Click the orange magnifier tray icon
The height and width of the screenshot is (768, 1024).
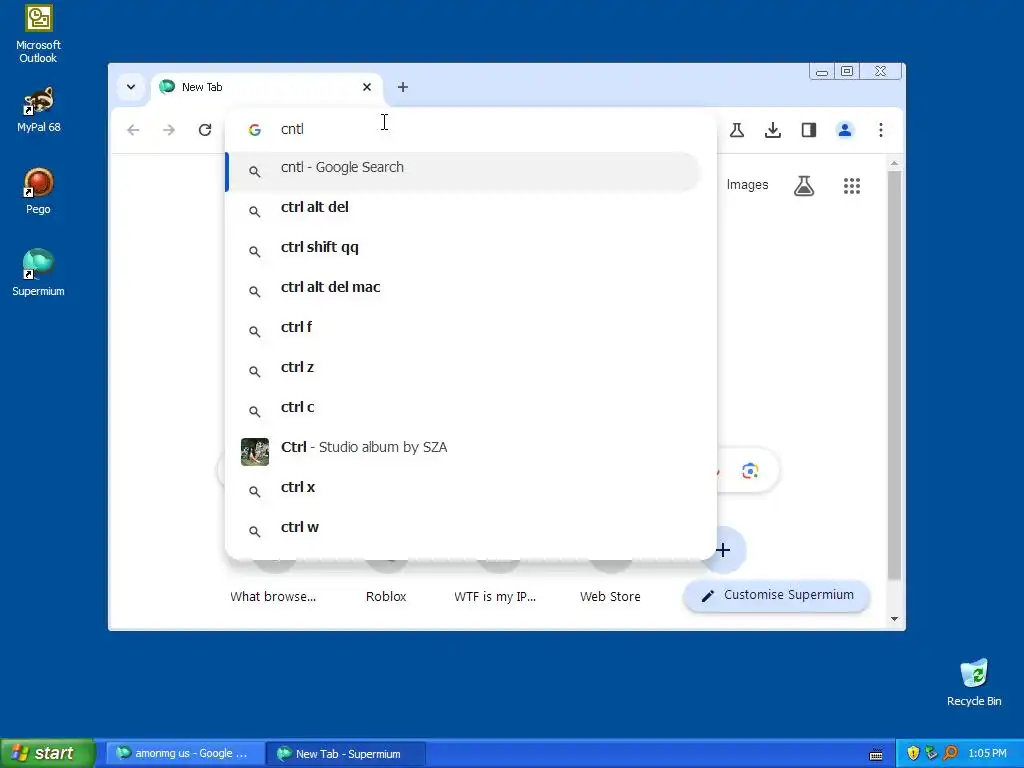[950, 753]
